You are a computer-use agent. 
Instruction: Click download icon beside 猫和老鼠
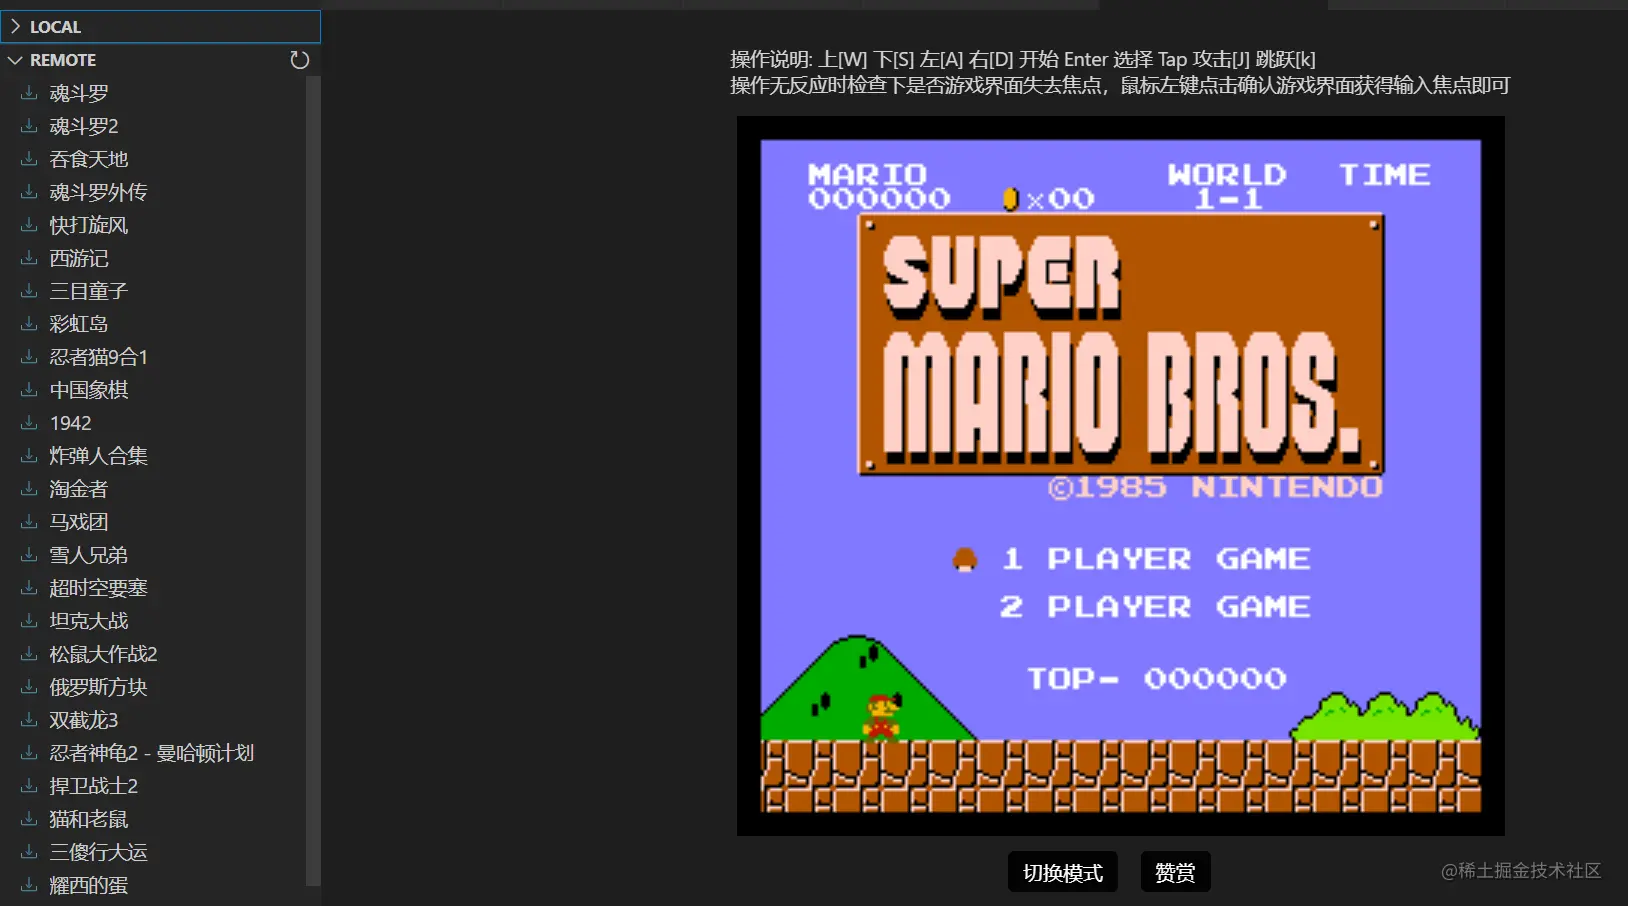(x=29, y=819)
